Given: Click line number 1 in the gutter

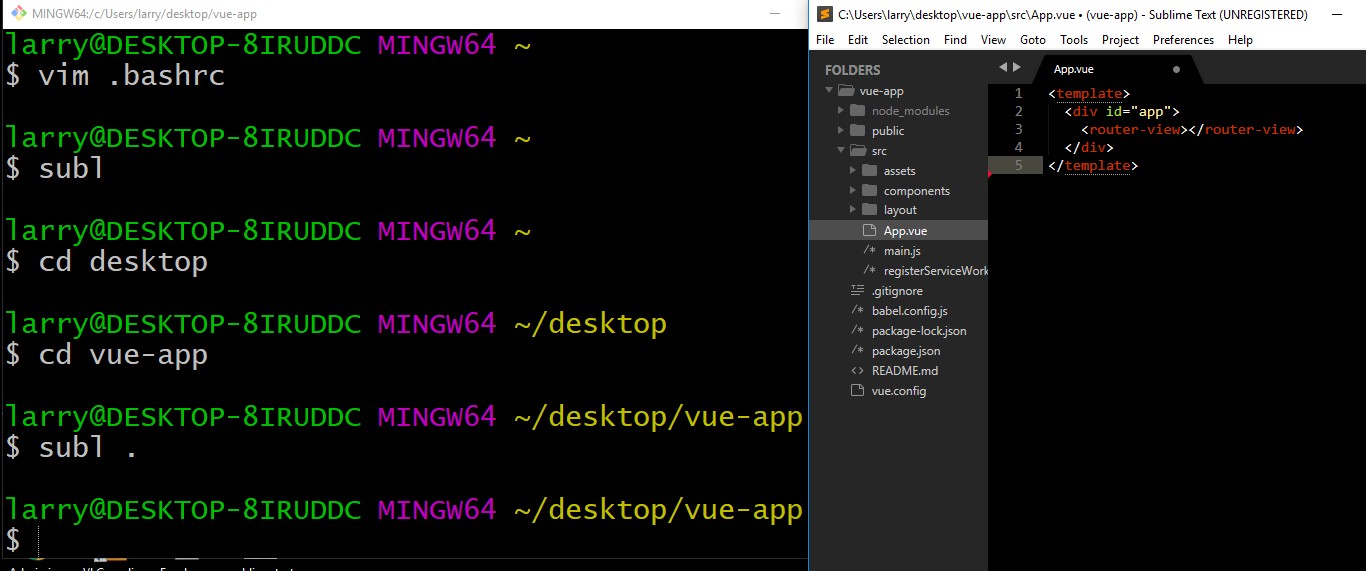Looking at the screenshot, I should [1018, 93].
